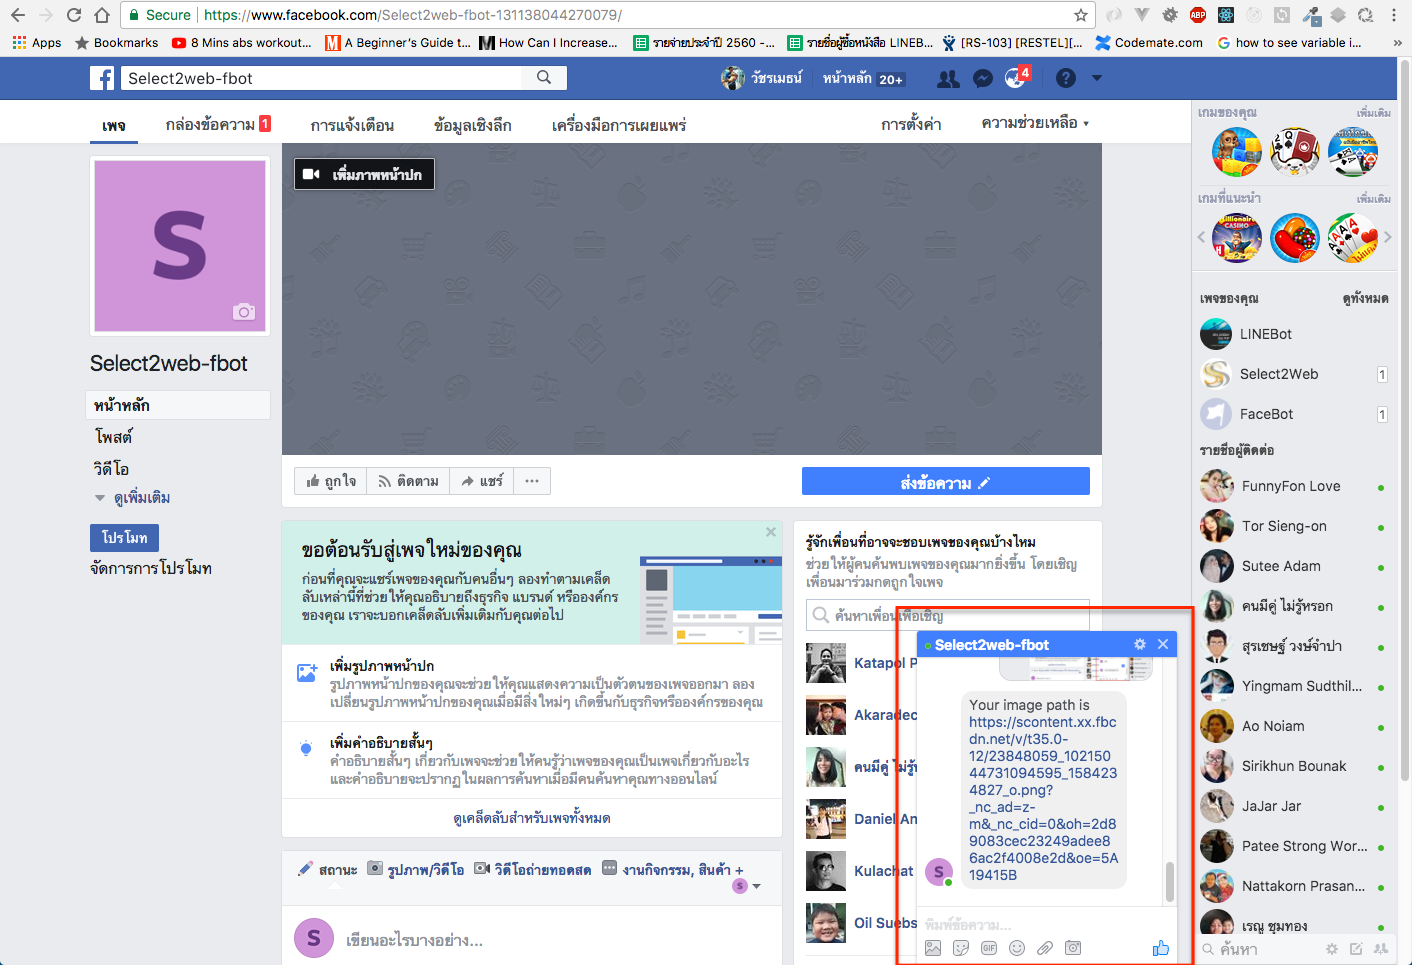
Task: Open the ความช่วยเหลือ dropdown
Action: 1035,123
